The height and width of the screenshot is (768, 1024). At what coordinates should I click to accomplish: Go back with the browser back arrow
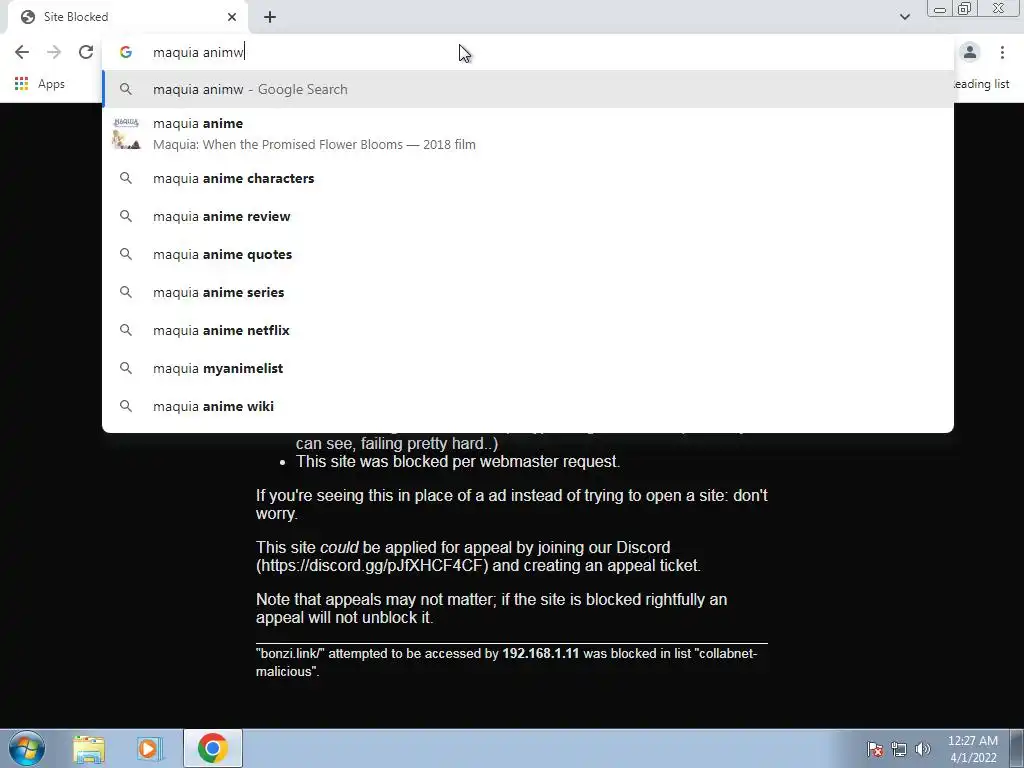[x=22, y=52]
